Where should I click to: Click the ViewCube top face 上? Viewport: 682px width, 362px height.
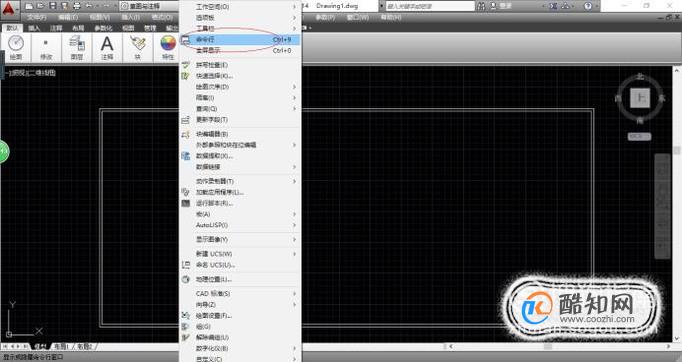coord(640,98)
